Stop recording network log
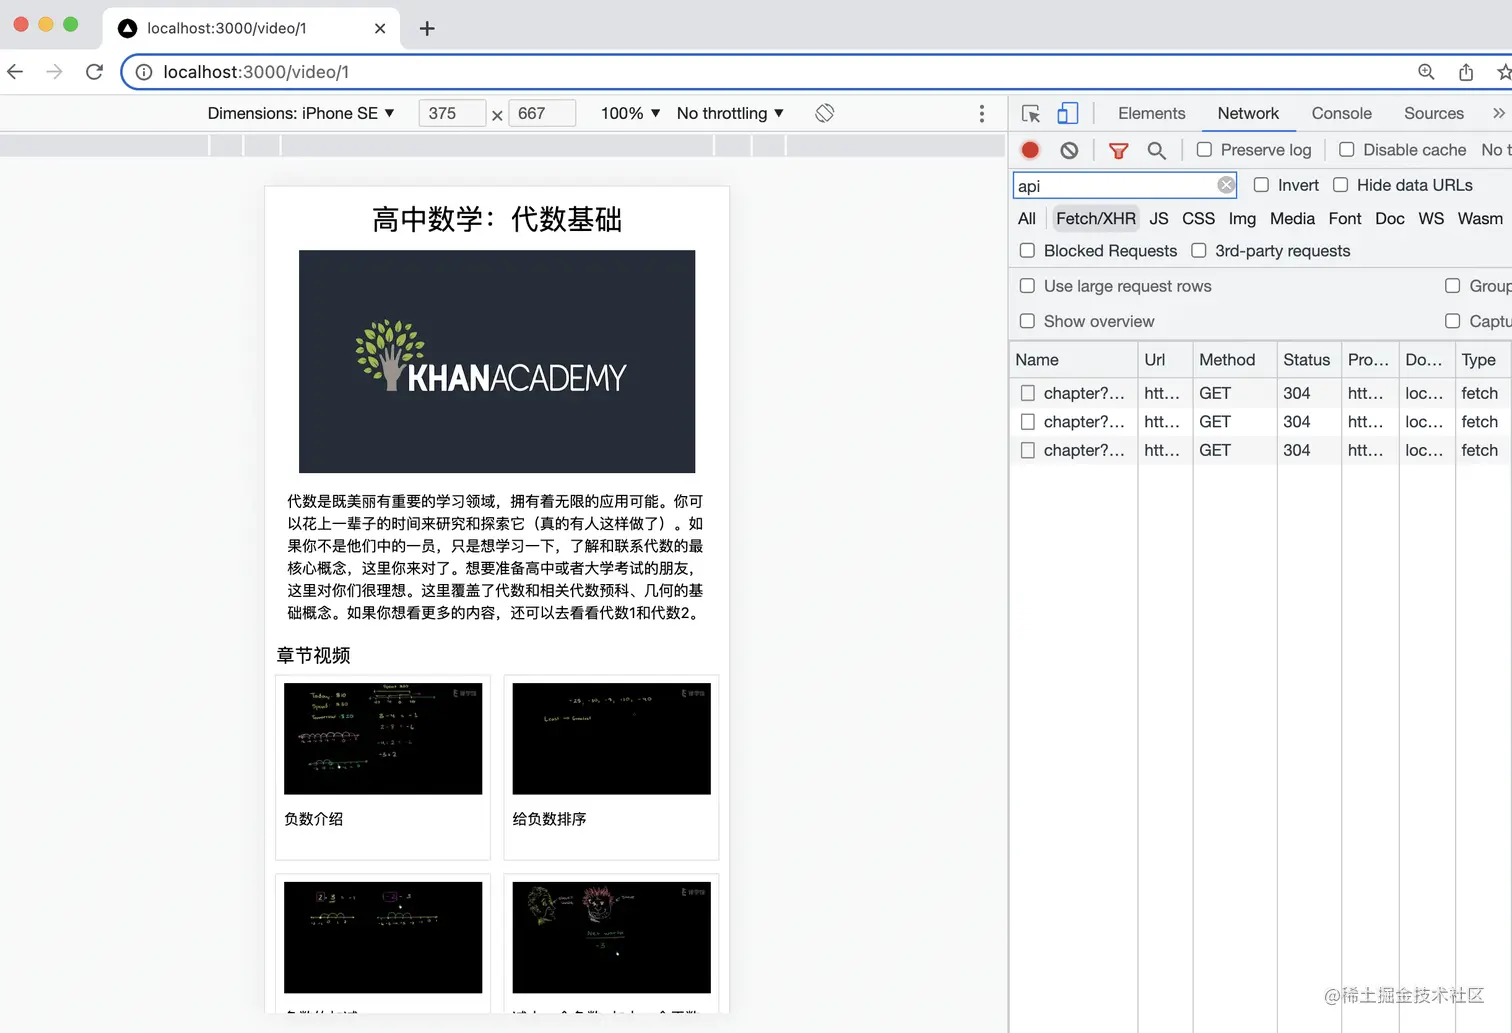 click(x=1030, y=150)
